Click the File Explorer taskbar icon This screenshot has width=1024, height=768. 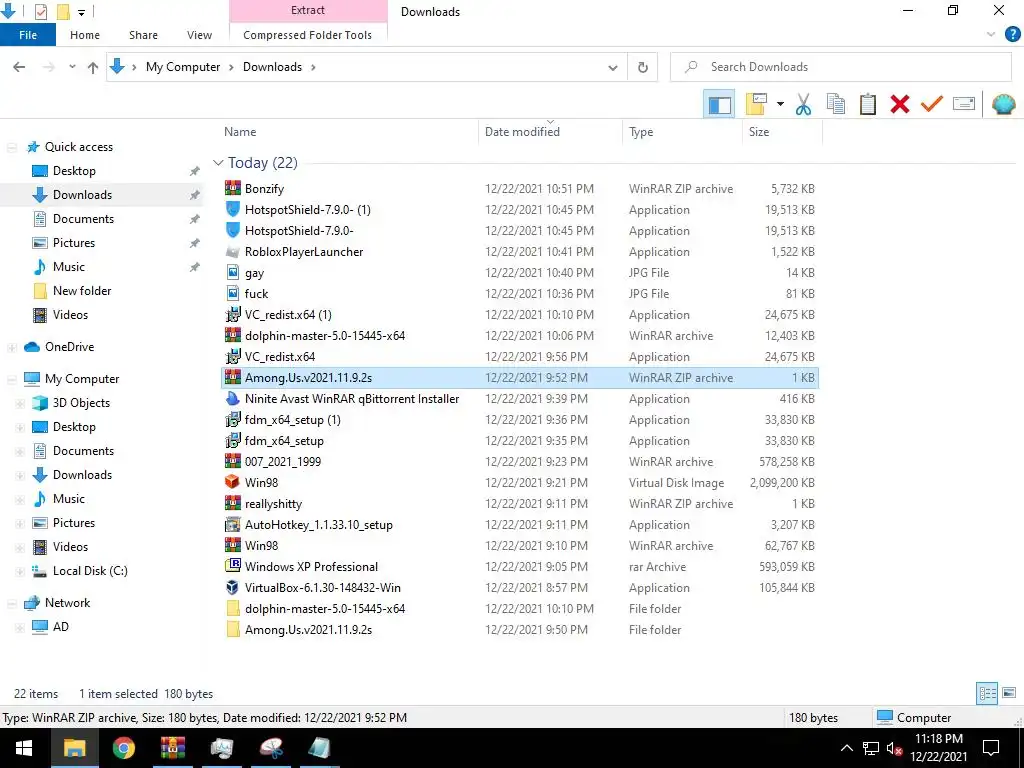click(74, 748)
